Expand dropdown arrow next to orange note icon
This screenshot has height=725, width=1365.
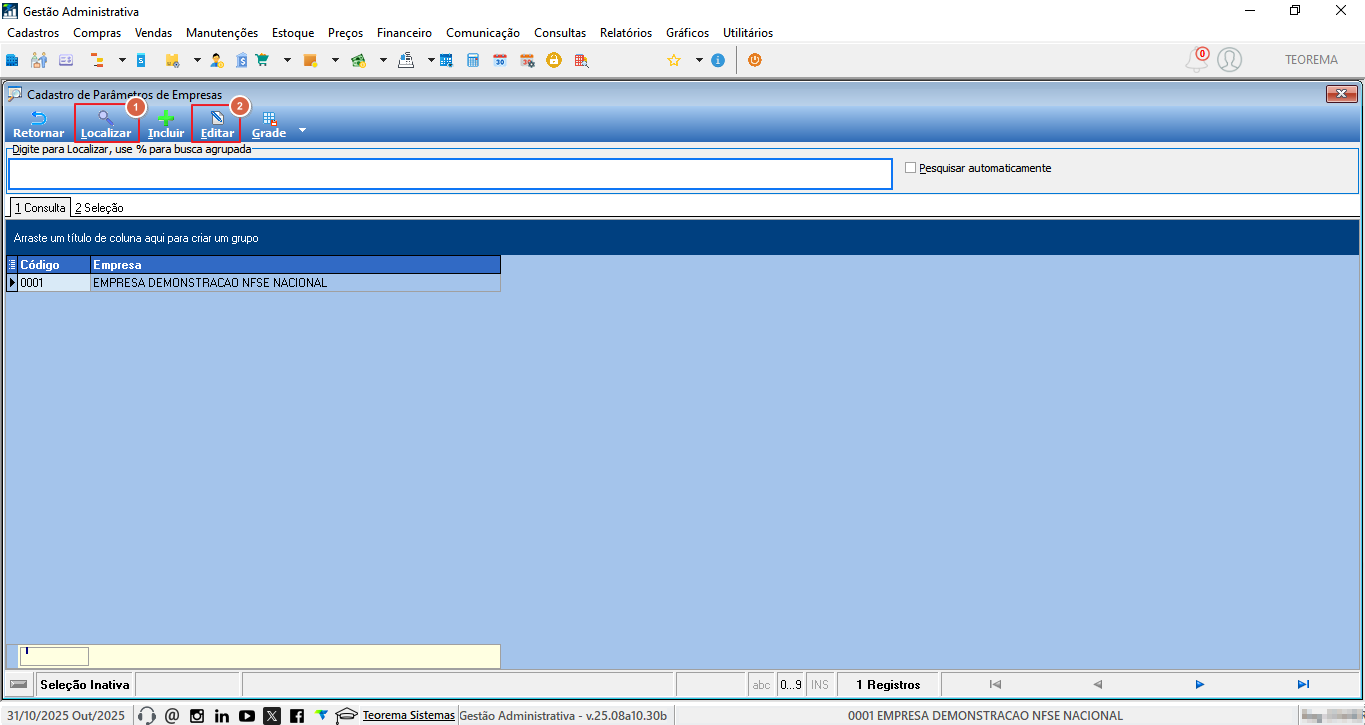click(x=335, y=60)
